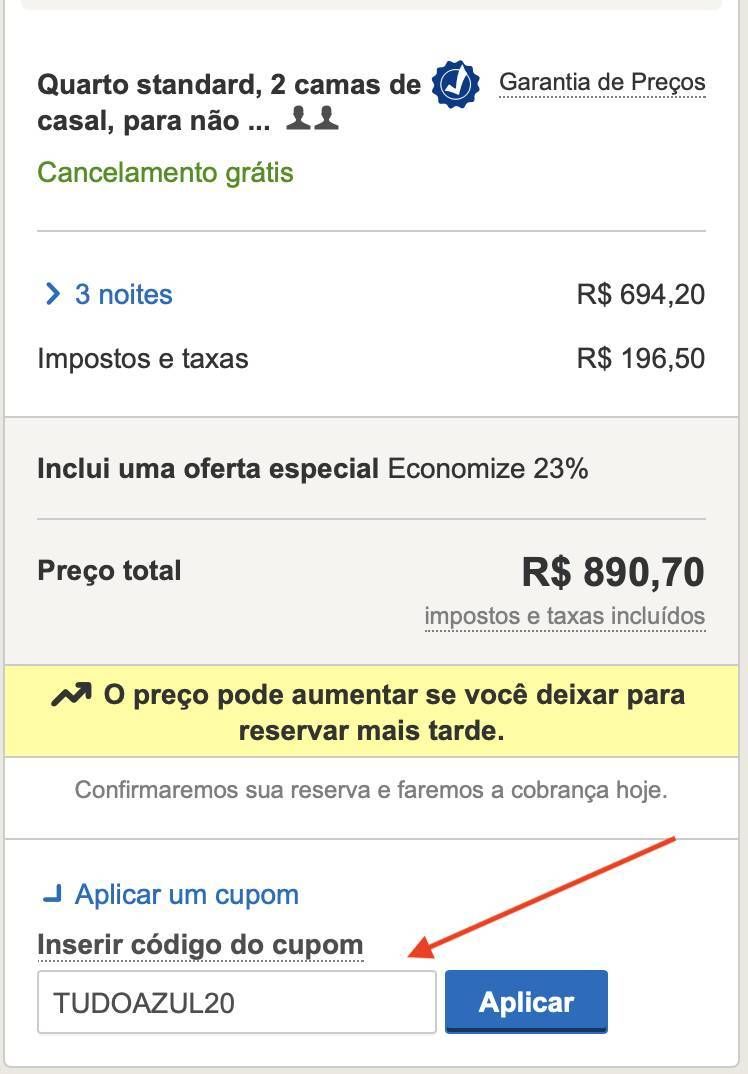Click the corner arrow icon beside Aplicar um cupom

[x=53, y=894]
